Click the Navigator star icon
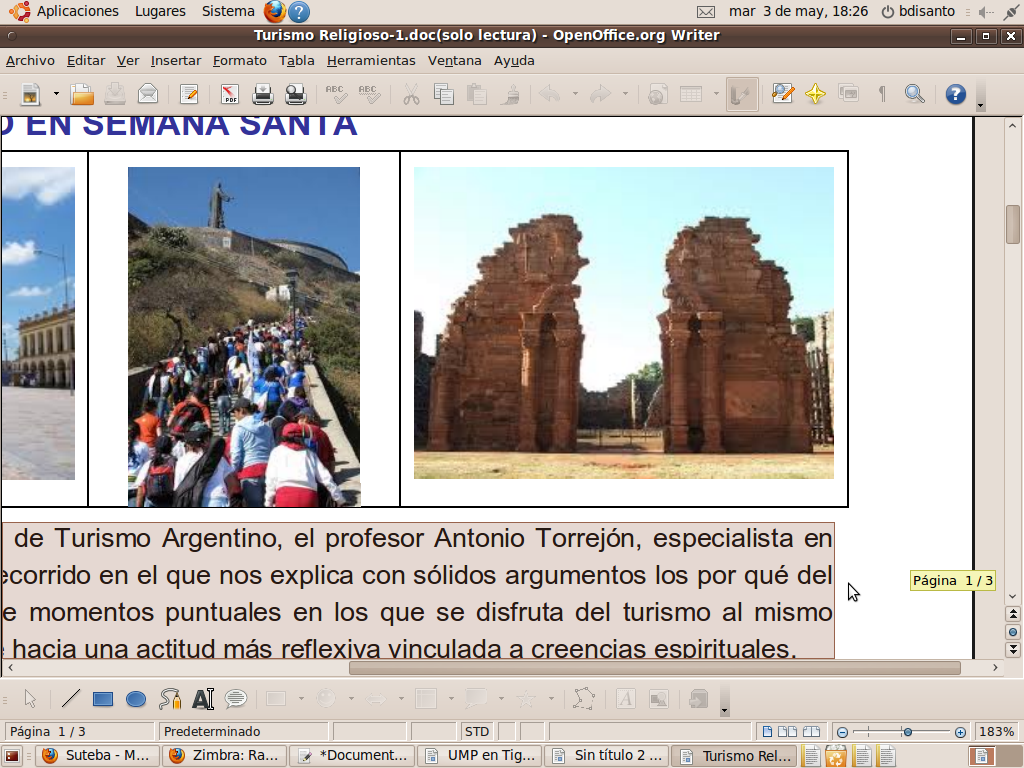Screen dimensions: 1024x768 [815, 94]
